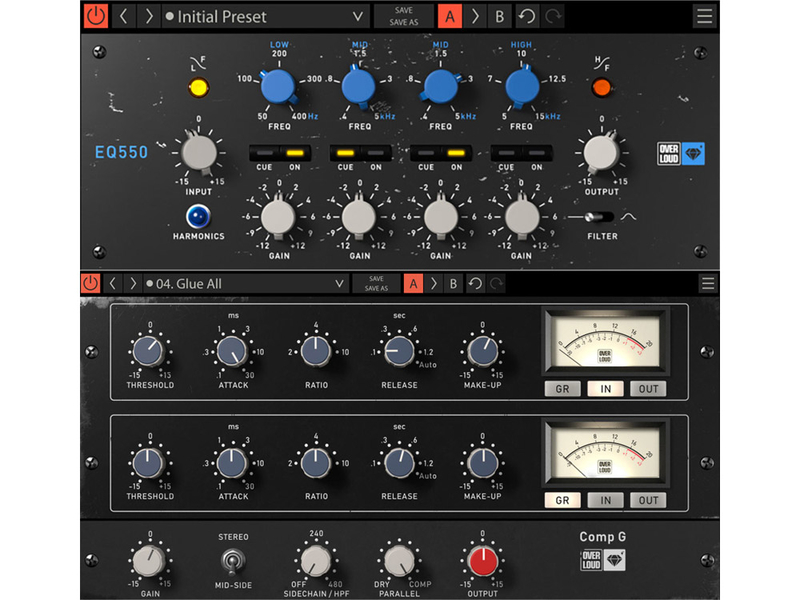Toggle the Comp G power bypass button

click(90, 283)
